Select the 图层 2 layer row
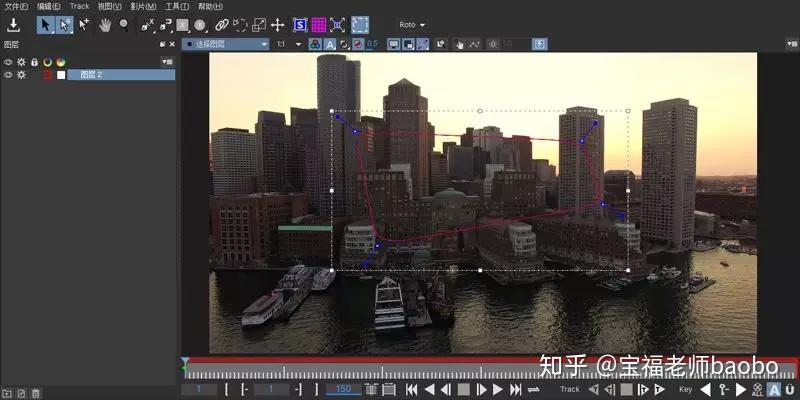The width and height of the screenshot is (800, 400). point(121,75)
